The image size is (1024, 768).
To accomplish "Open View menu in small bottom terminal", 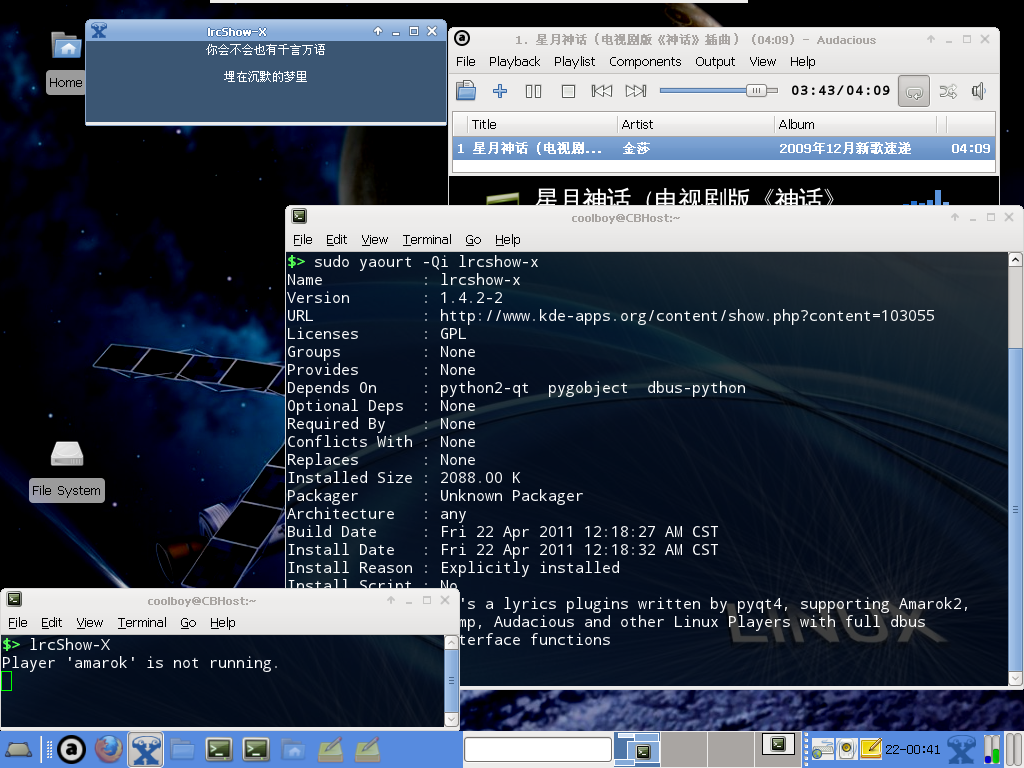I will (89, 622).
